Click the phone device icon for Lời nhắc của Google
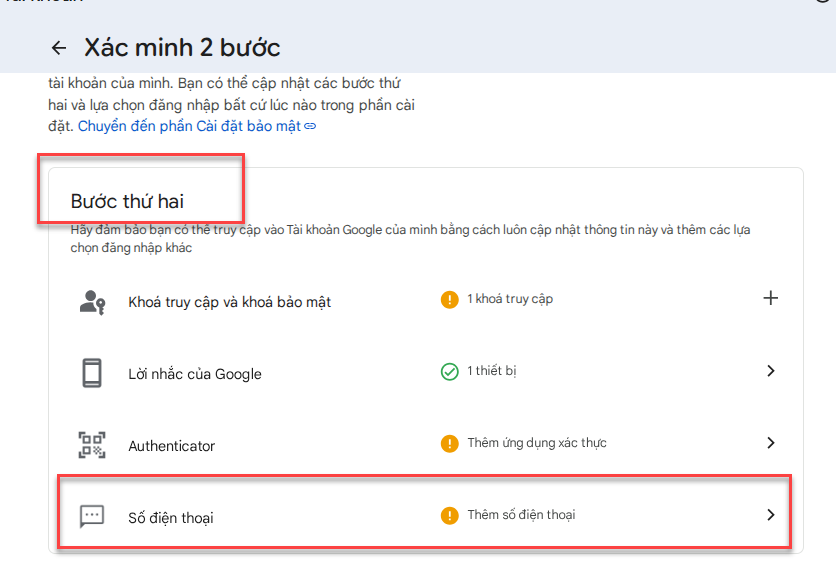 click(x=92, y=373)
